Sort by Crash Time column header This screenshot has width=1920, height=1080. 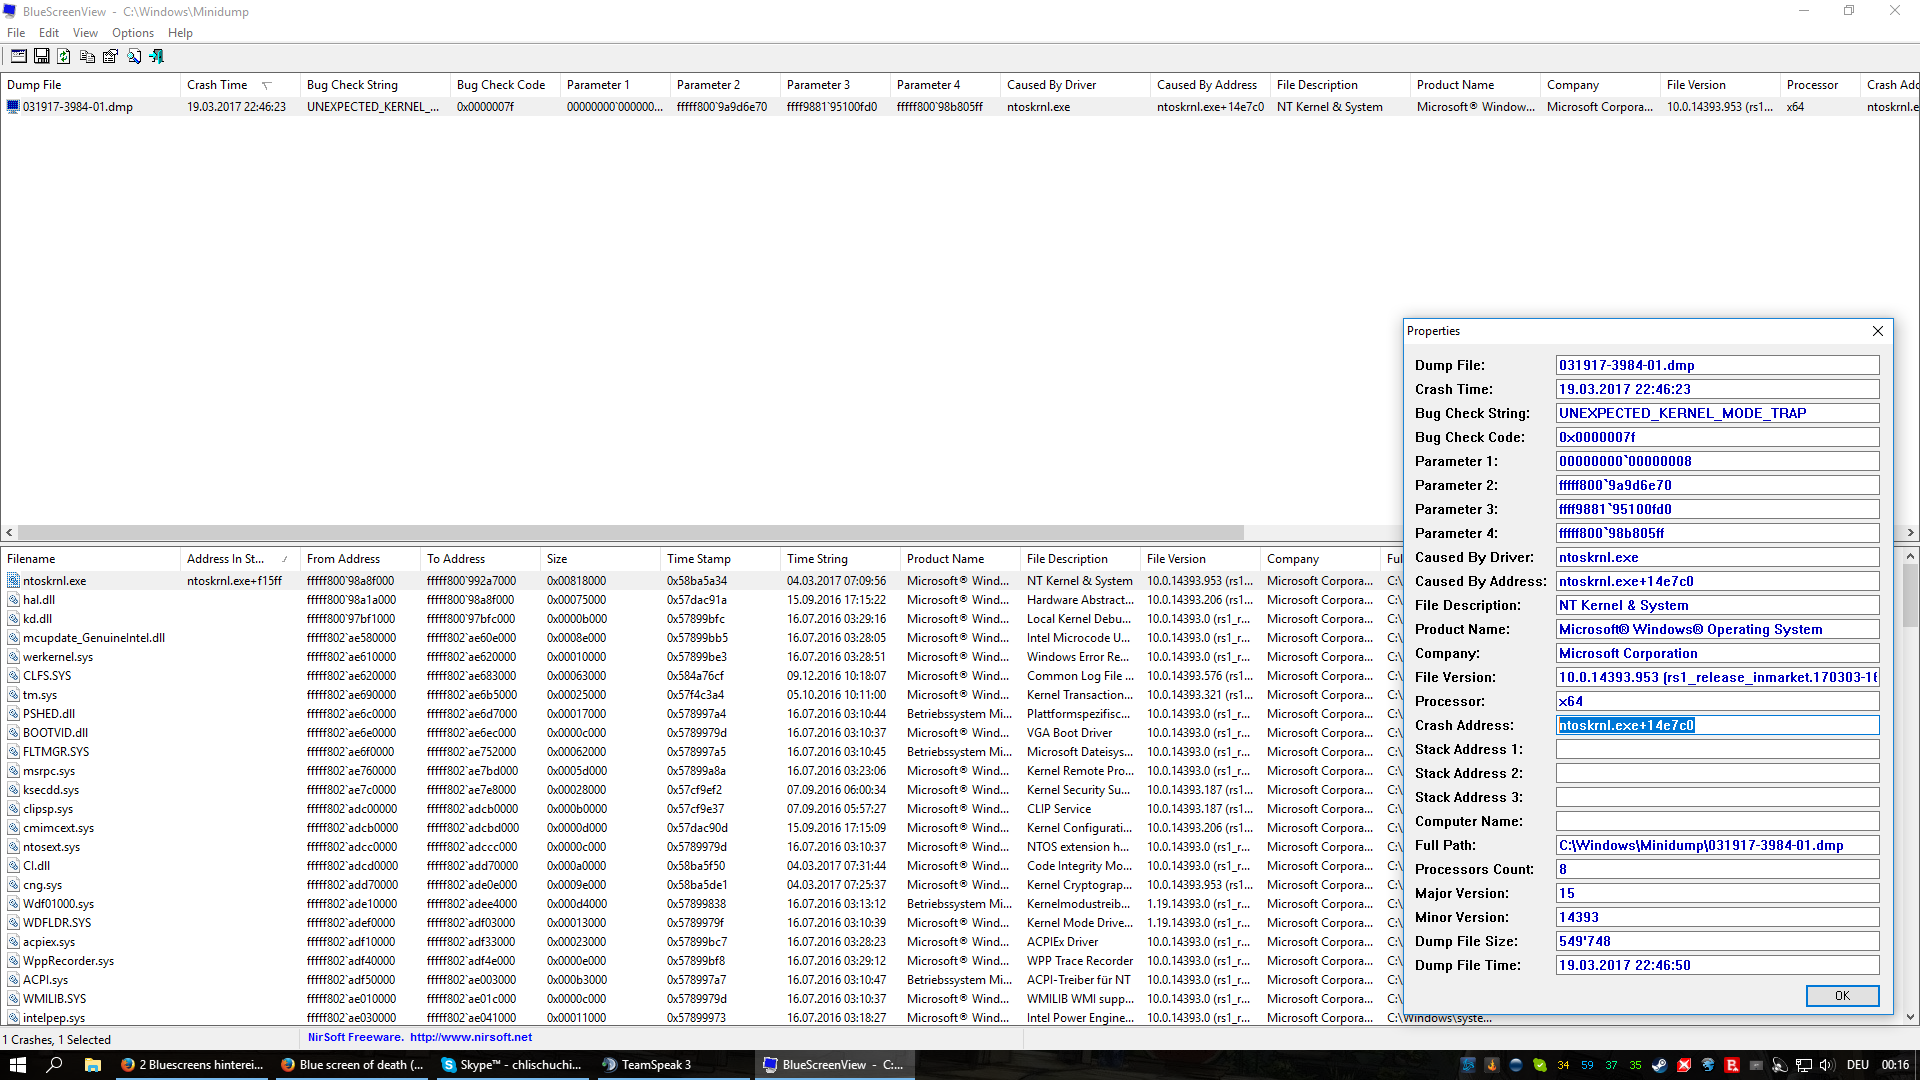pyautogui.click(x=217, y=85)
